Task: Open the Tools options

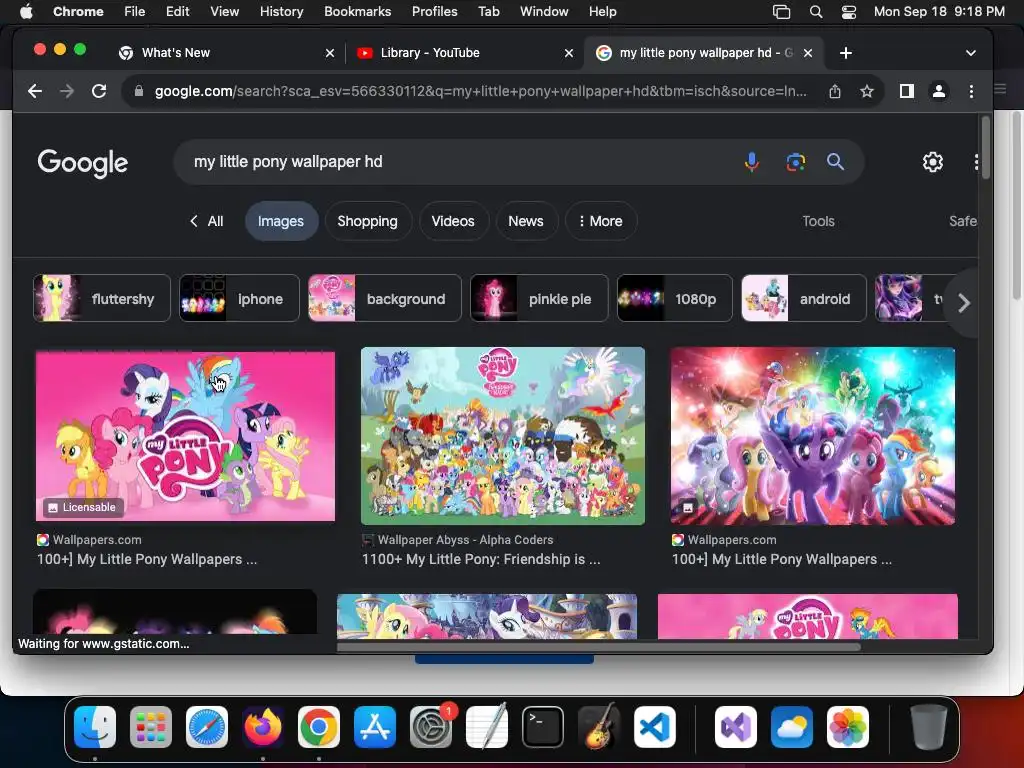Action: pos(818,221)
